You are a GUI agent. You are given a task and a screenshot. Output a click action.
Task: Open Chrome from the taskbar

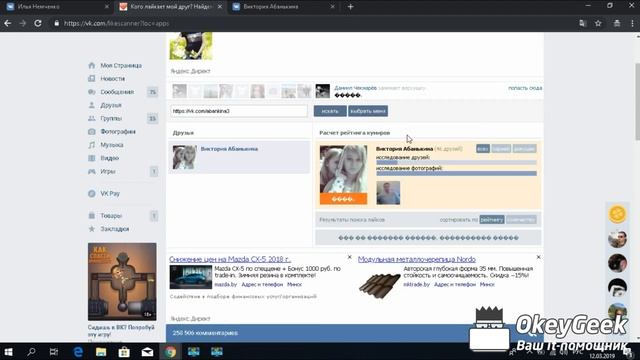[x=170, y=351]
